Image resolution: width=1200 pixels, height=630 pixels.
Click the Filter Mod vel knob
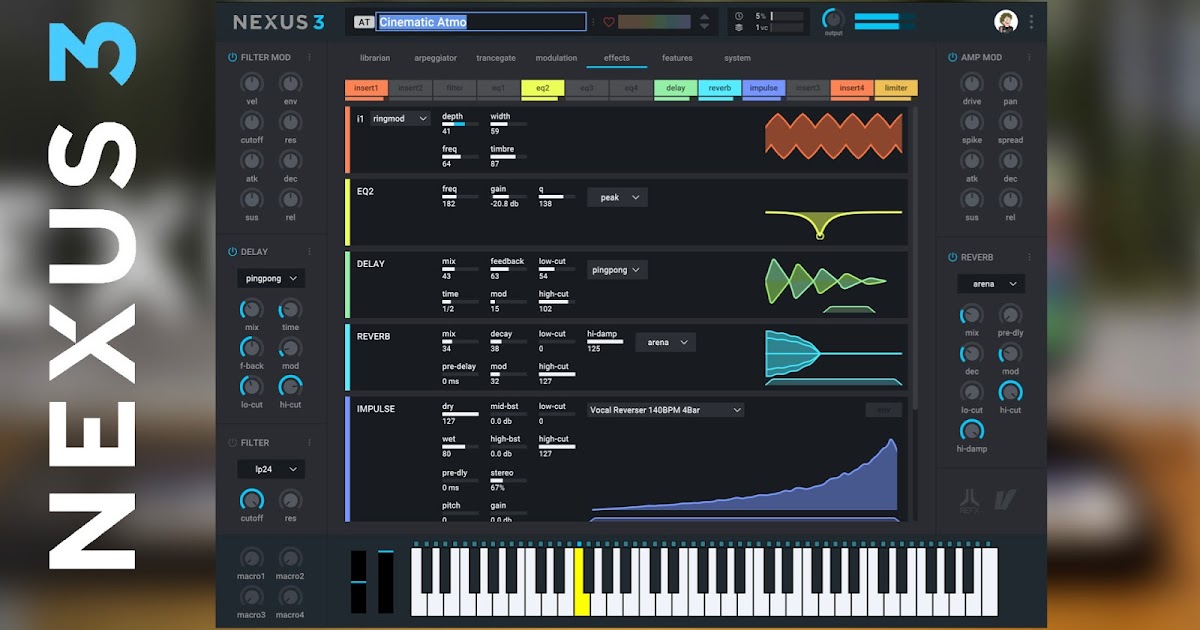point(252,84)
